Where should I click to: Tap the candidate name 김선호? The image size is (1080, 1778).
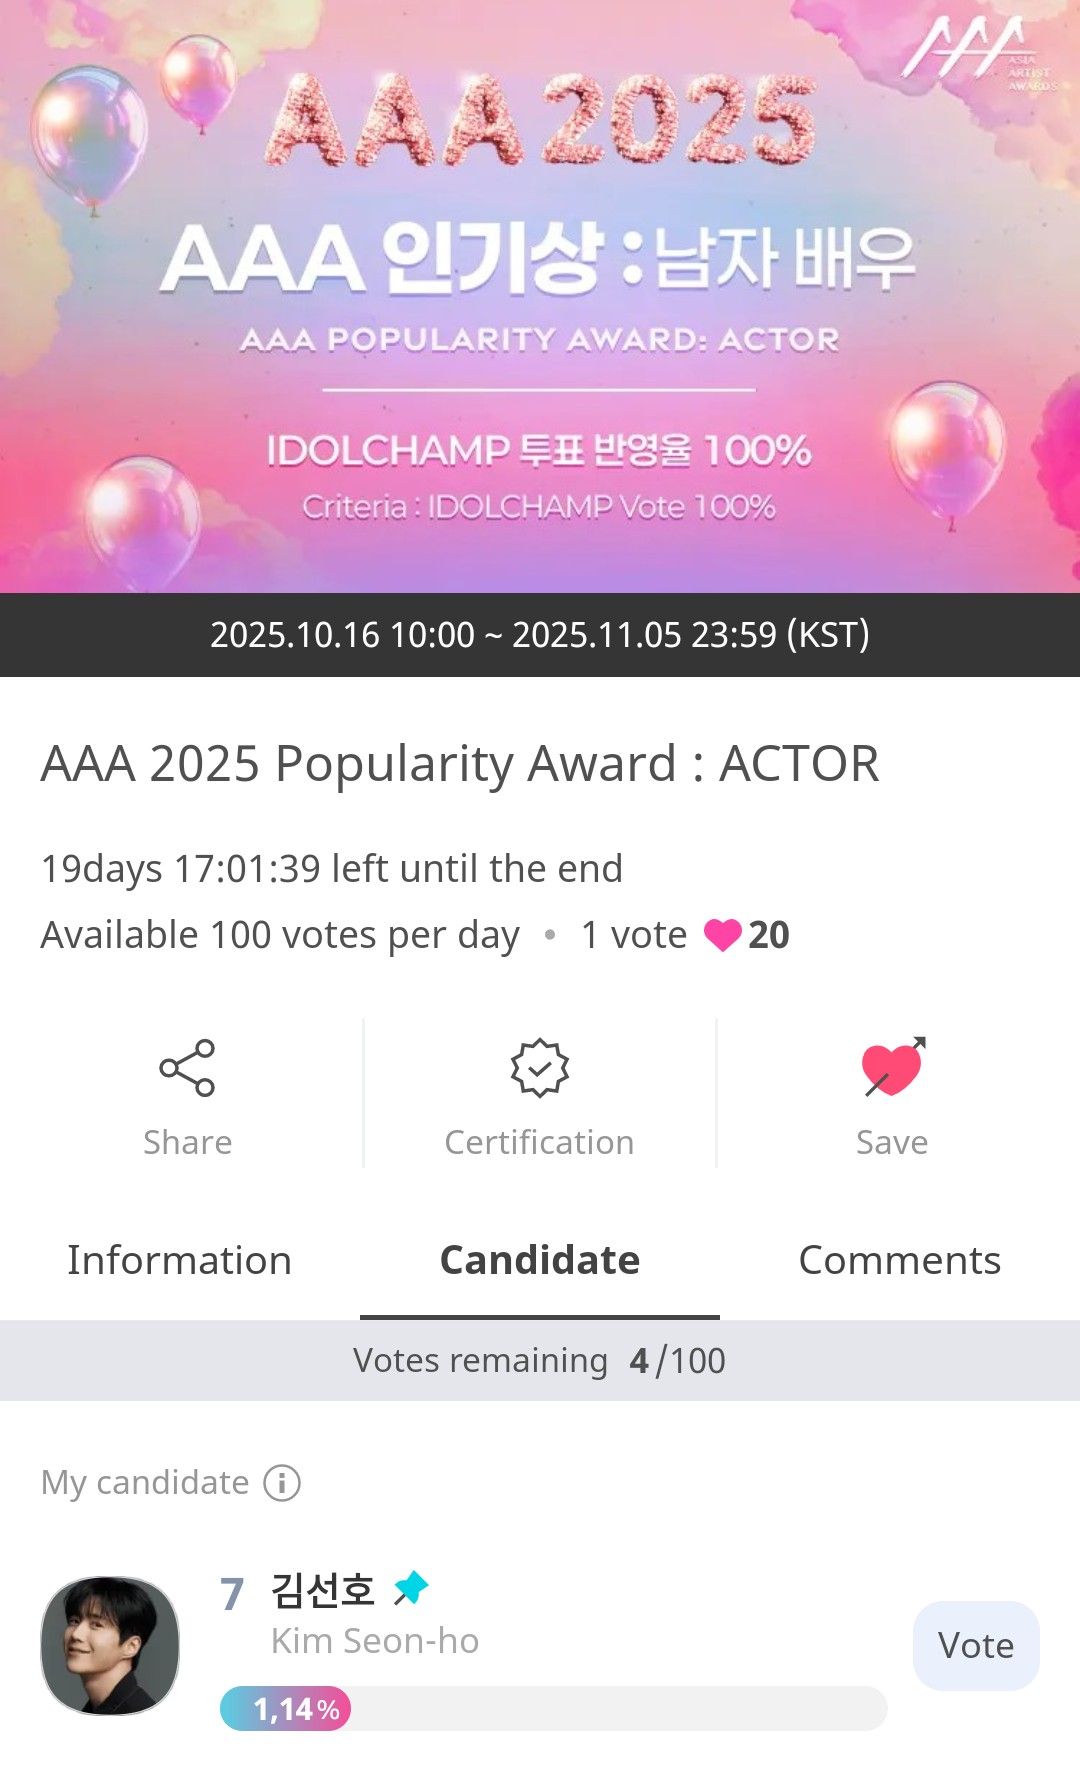click(322, 1590)
